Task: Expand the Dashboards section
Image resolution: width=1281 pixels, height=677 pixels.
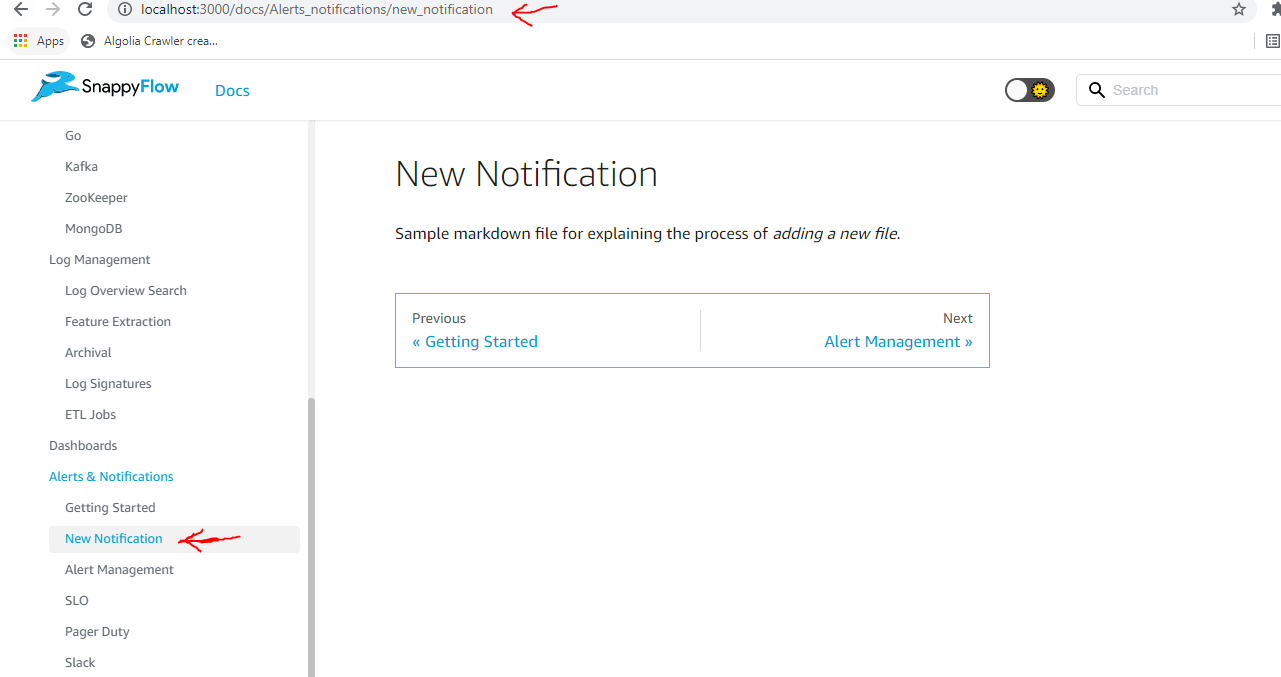Action: click(x=83, y=445)
